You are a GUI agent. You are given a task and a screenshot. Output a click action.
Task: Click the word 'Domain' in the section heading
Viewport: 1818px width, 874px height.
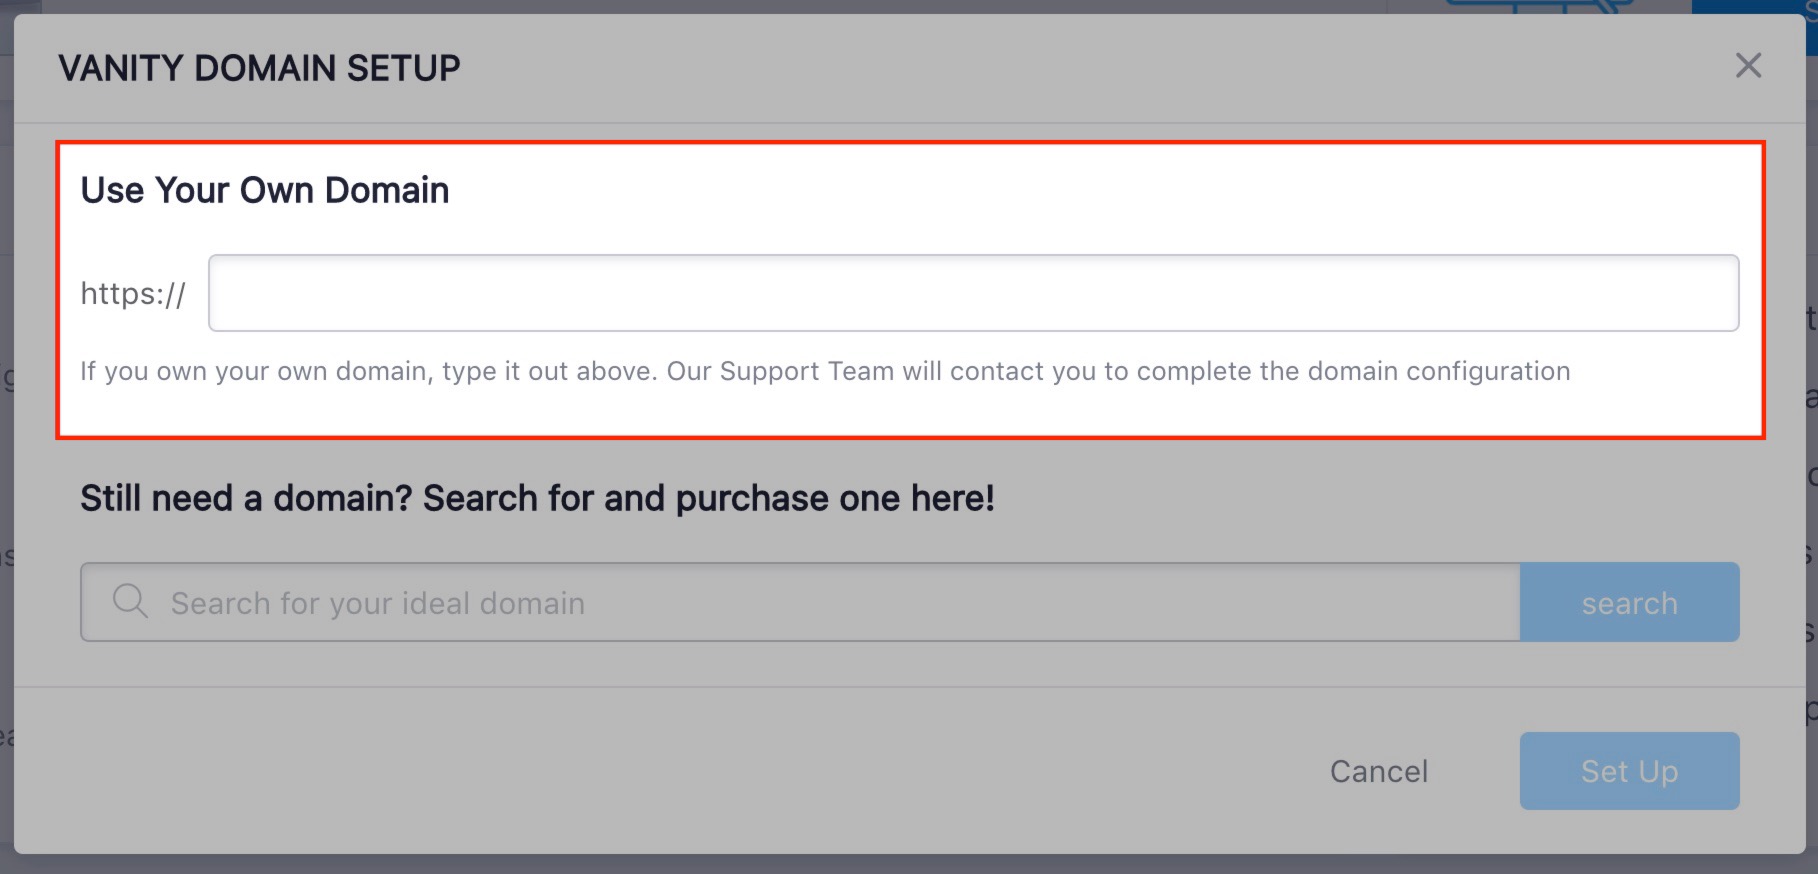pyautogui.click(x=387, y=190)
